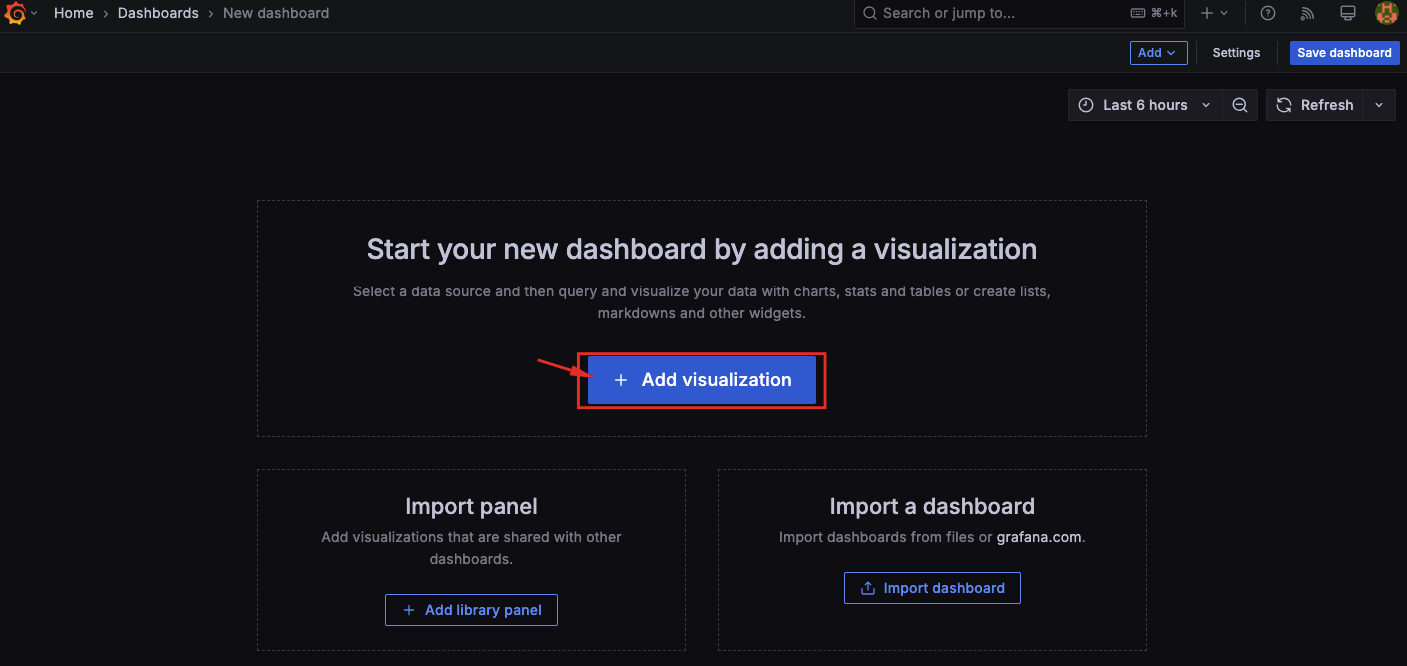Viewport: 1407px width, 666px height.
Task: Open your profile avatar
Action: pyautogui.click(x=1386, y=13)
